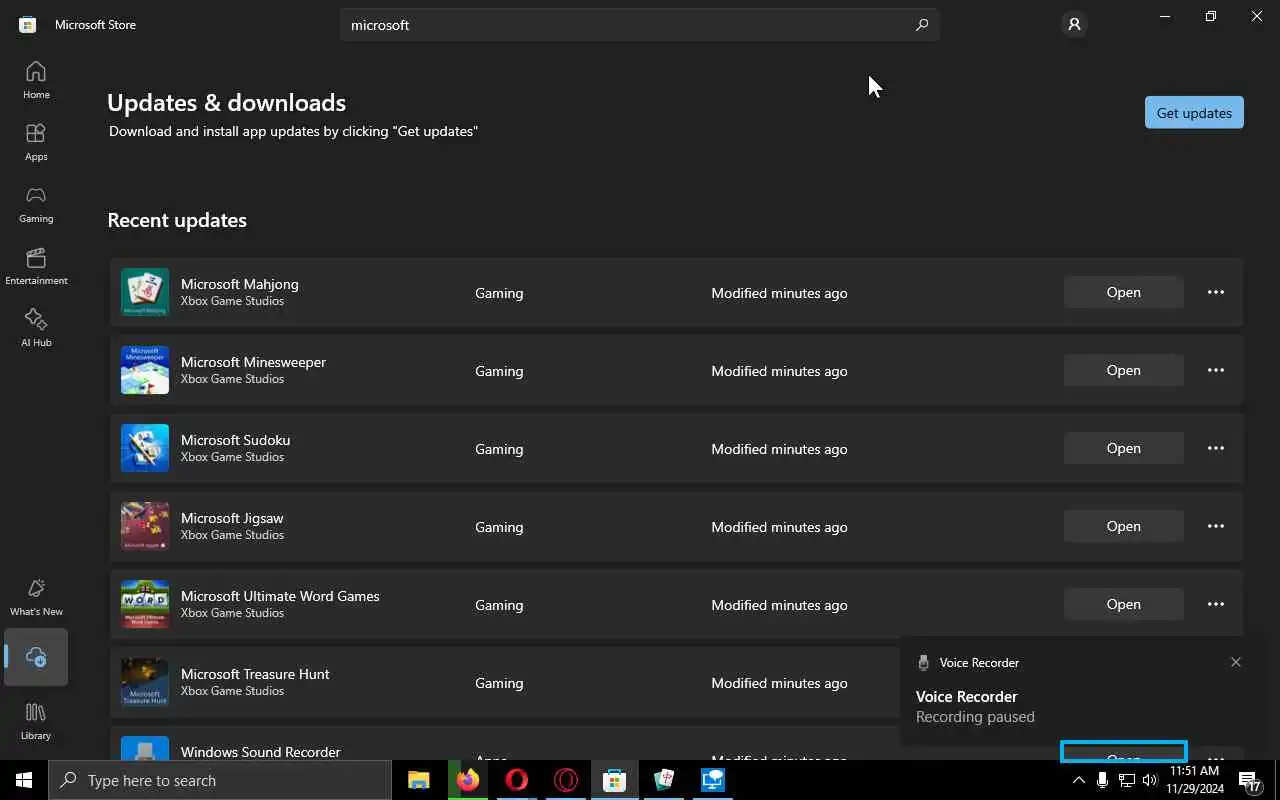
Task: Open Microsoft Sudoku
Action: coord(1123,448)
